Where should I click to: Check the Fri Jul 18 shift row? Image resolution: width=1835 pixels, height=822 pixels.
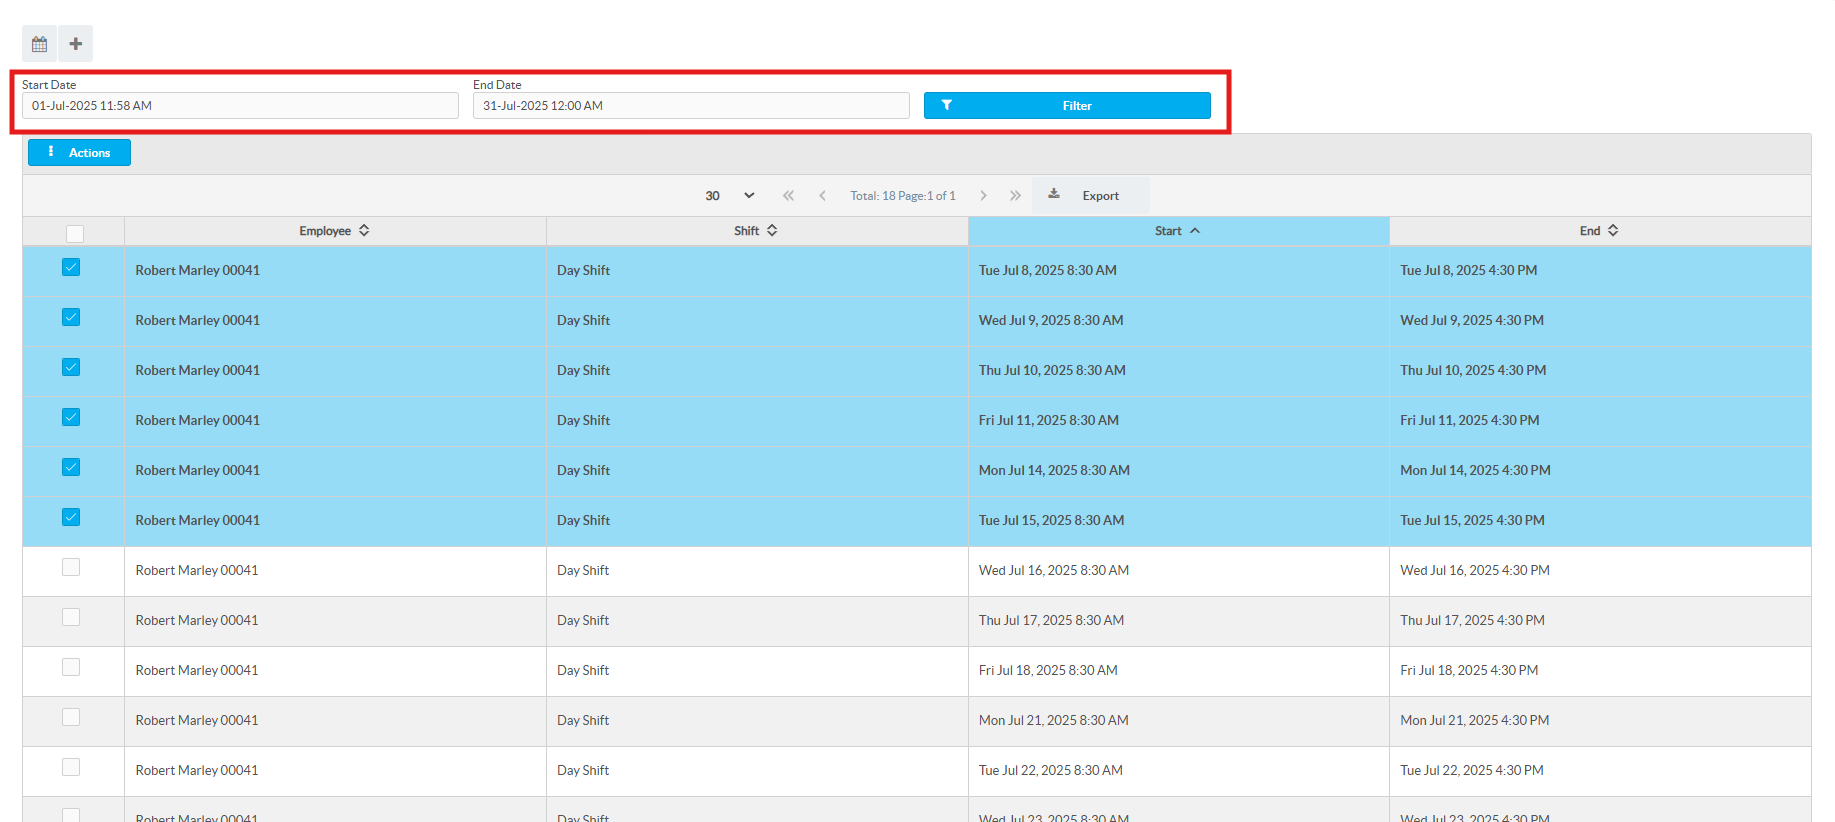pyautogui.click(x=71, y=667)
